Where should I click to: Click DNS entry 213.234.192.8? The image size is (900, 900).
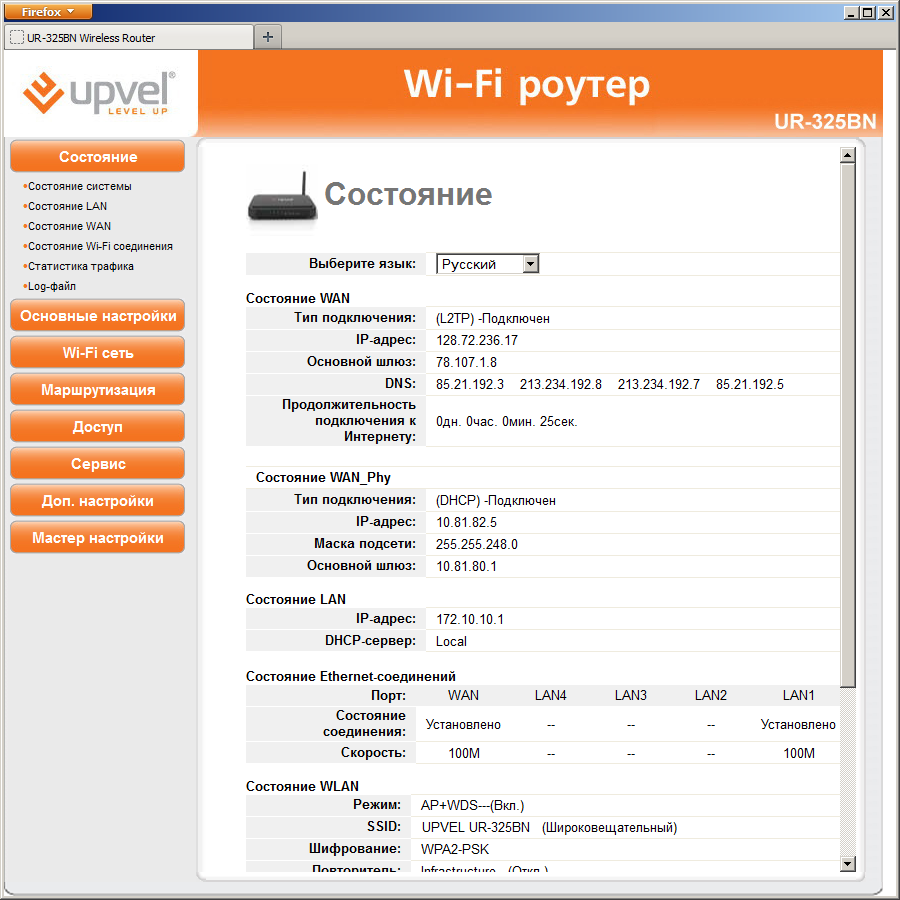(x=560, y=384)
